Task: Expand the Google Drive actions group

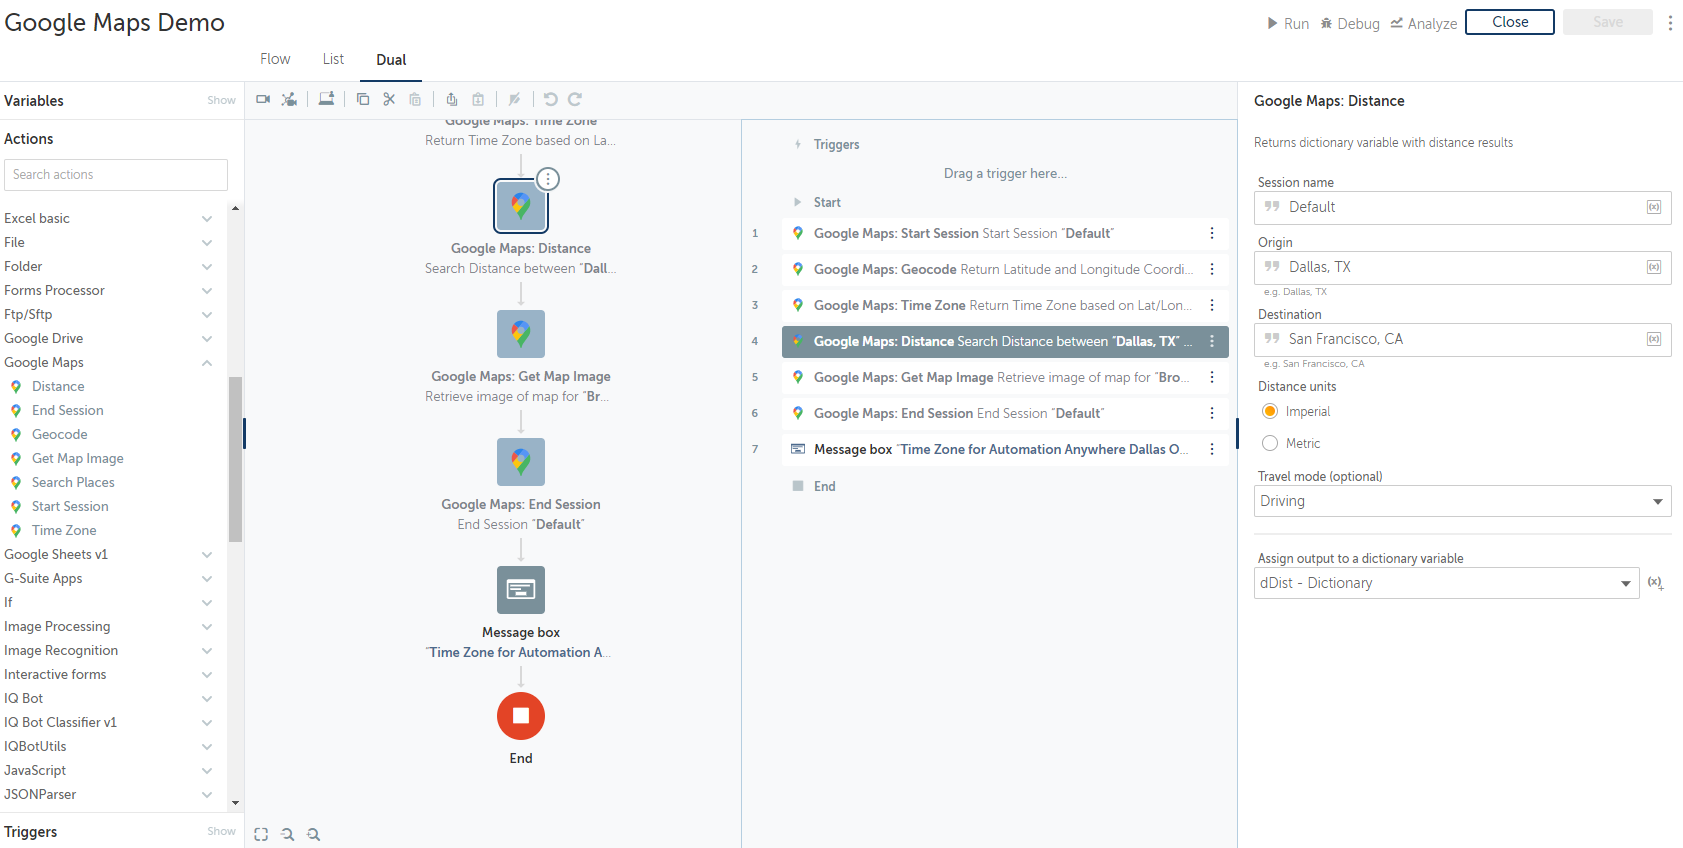Action: pos(207,338)
